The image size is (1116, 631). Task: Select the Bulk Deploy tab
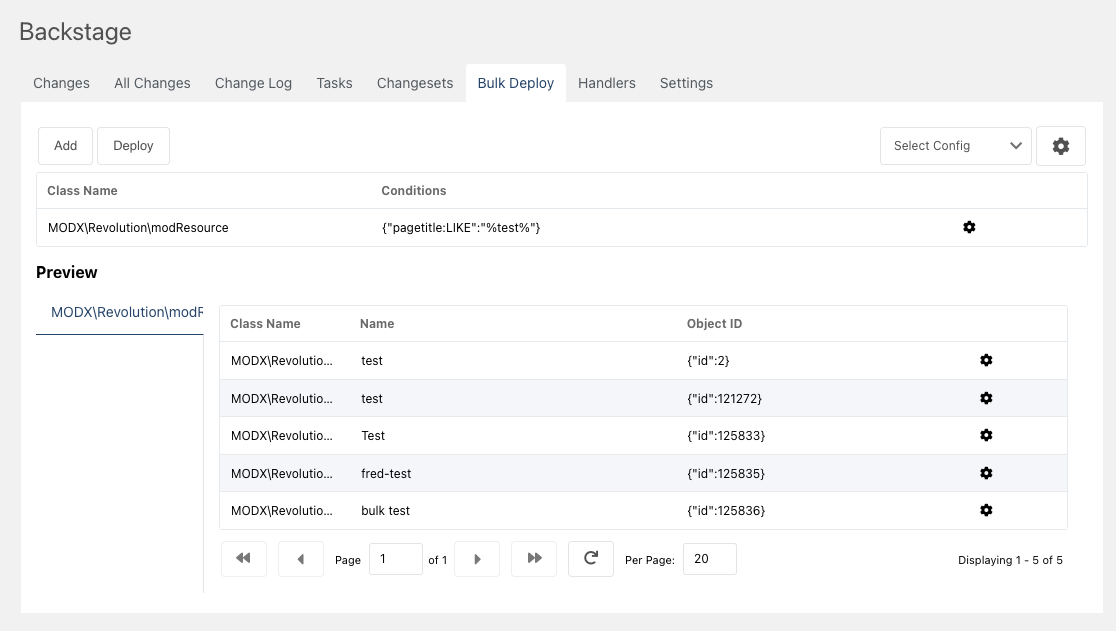(515, 83)
